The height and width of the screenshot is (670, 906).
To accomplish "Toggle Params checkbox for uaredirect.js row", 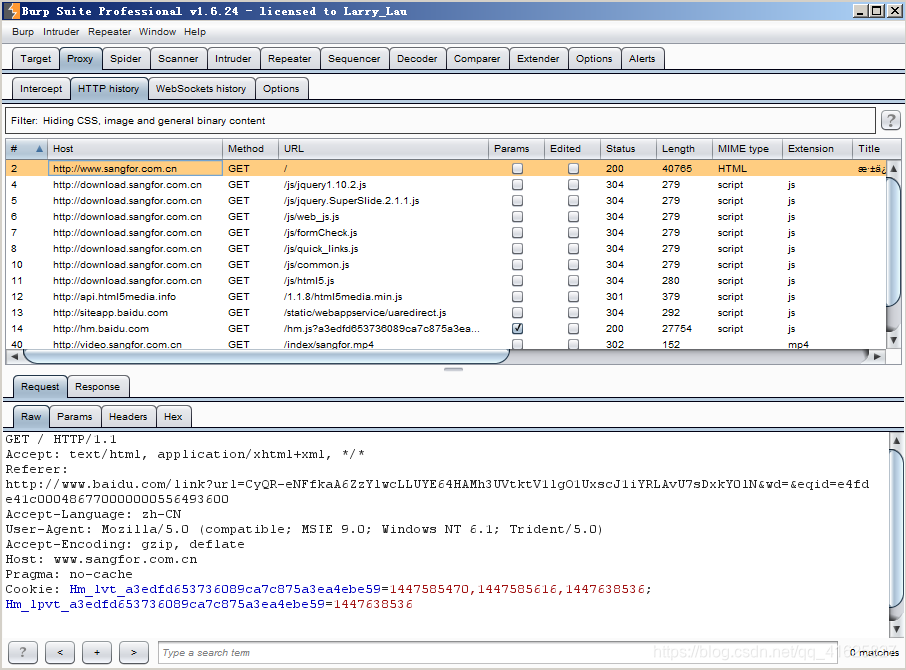I will pos(517,312).
